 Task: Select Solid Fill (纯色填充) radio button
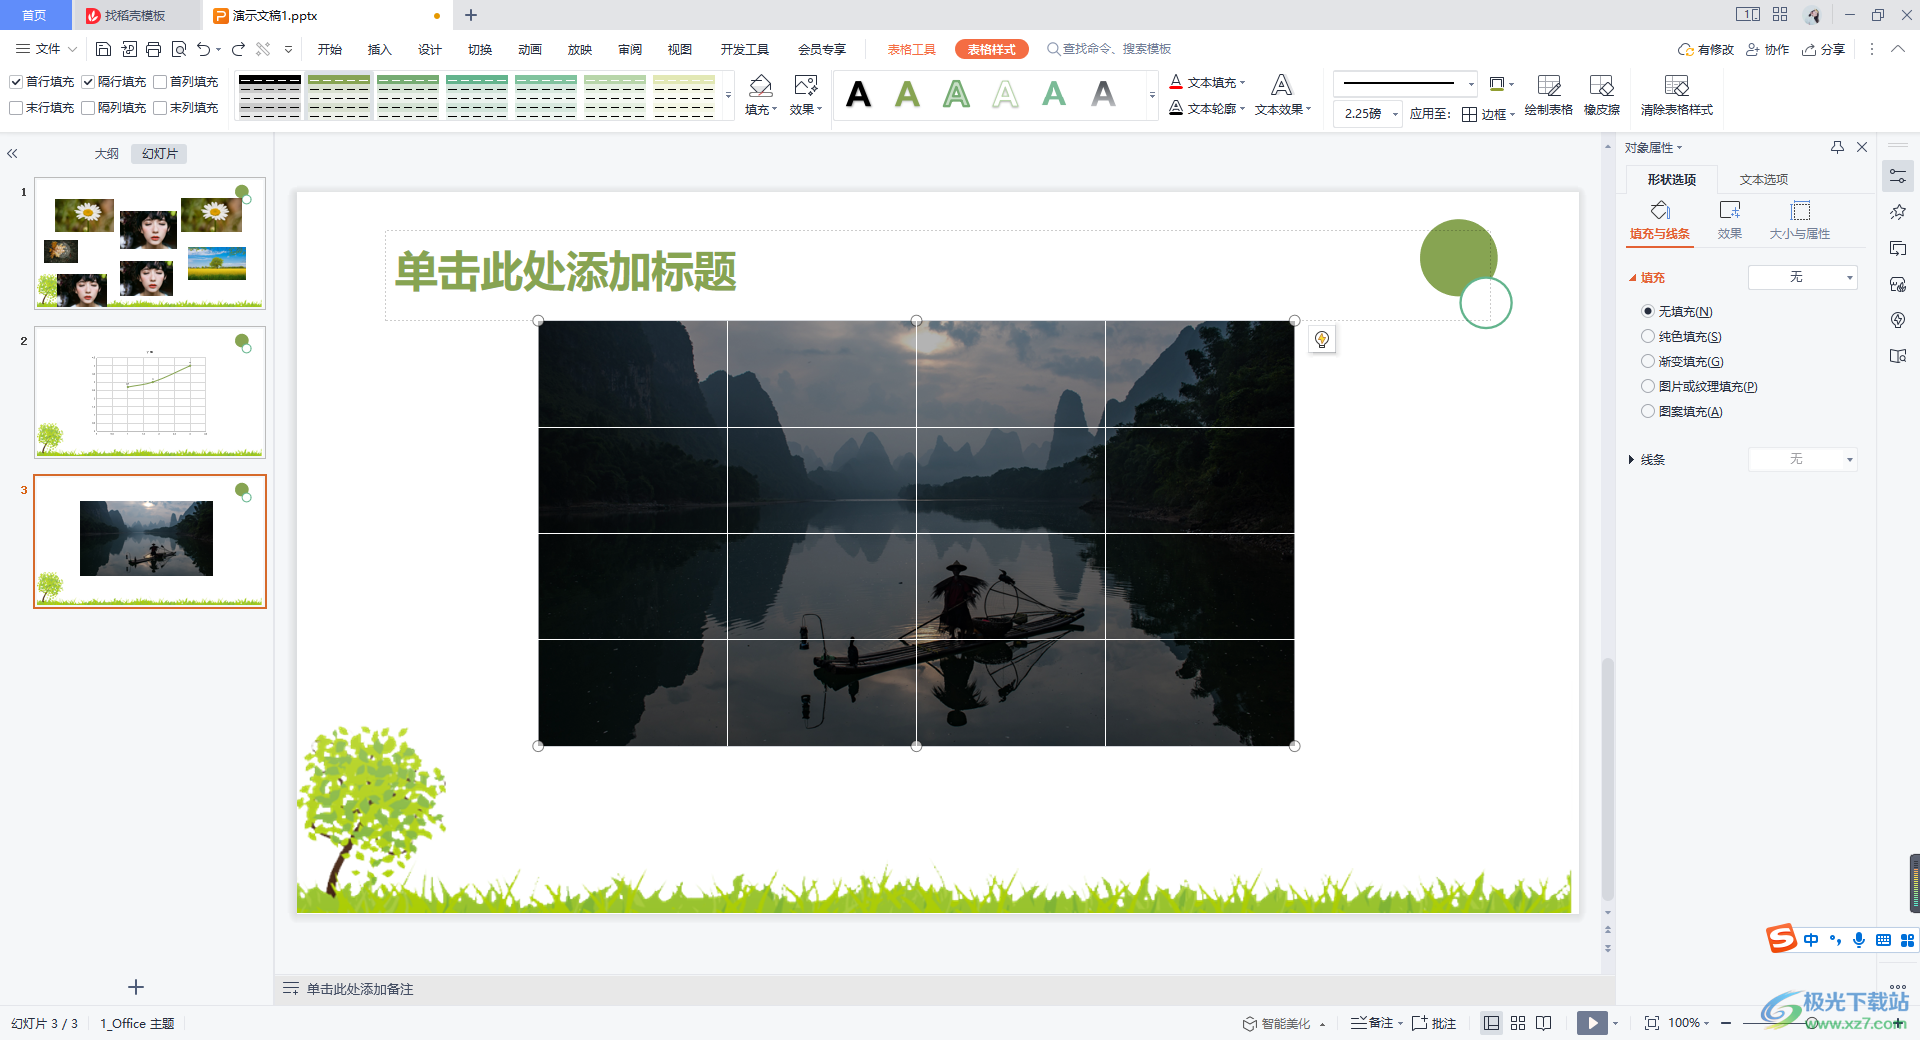[x=1648, y=336]
